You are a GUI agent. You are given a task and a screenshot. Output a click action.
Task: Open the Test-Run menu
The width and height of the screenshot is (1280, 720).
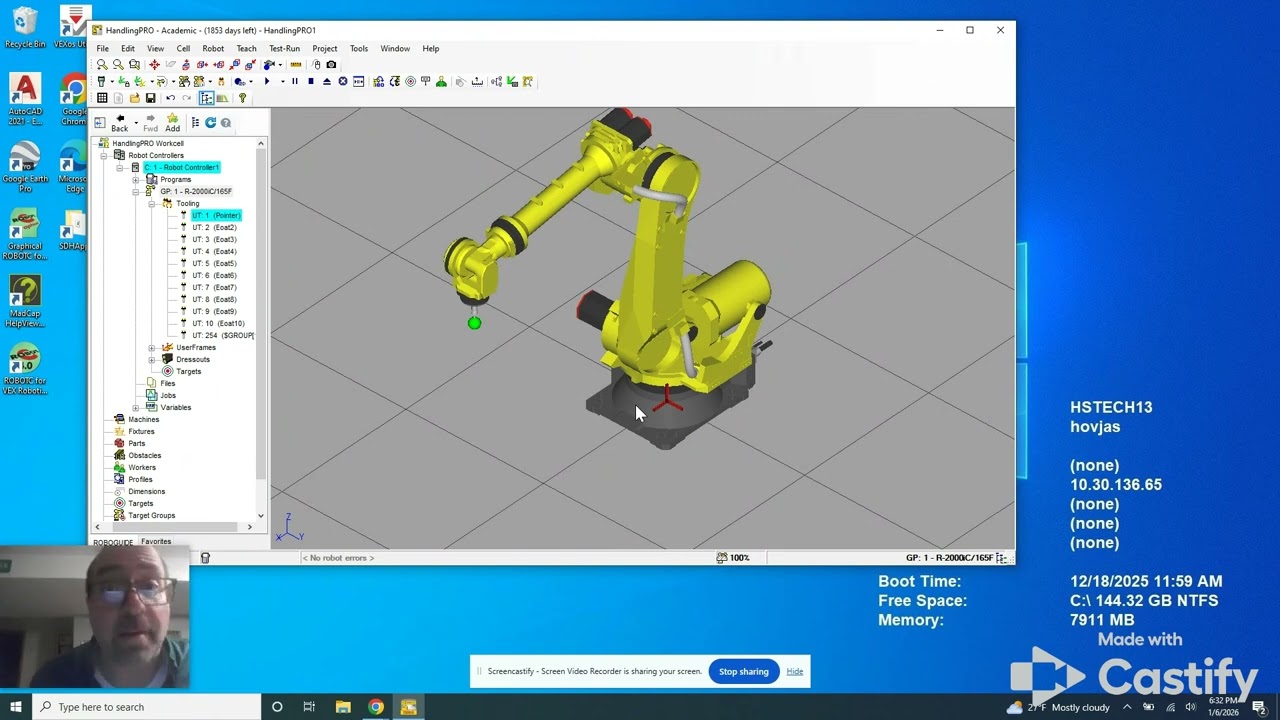pos(284,48)
